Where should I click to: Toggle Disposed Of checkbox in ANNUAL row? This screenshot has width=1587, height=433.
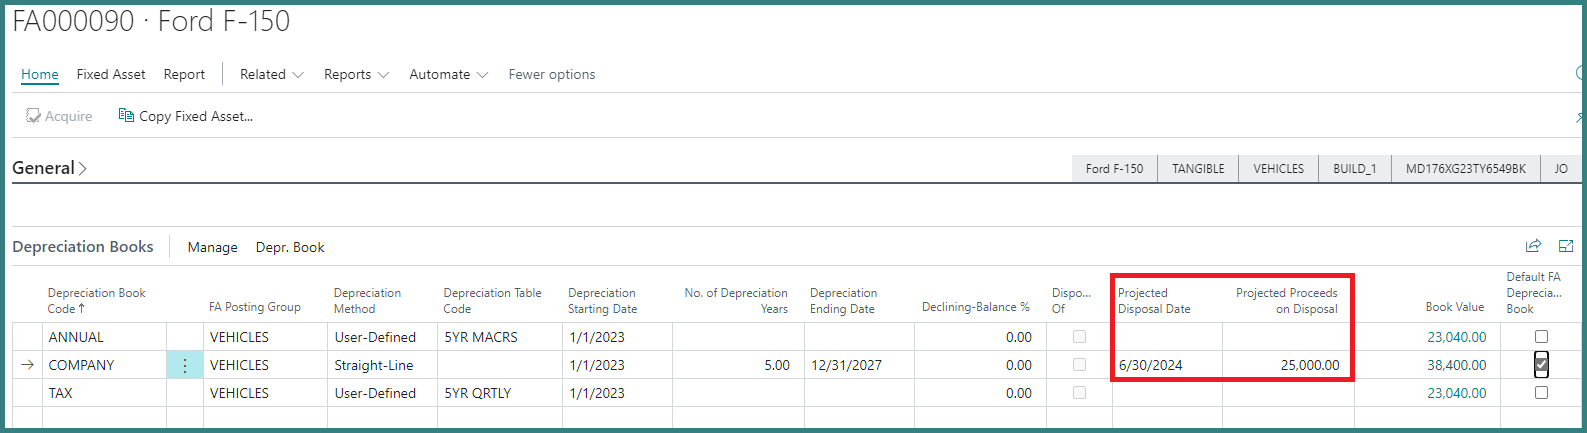pyautogui.click(x=1079, y=337)
